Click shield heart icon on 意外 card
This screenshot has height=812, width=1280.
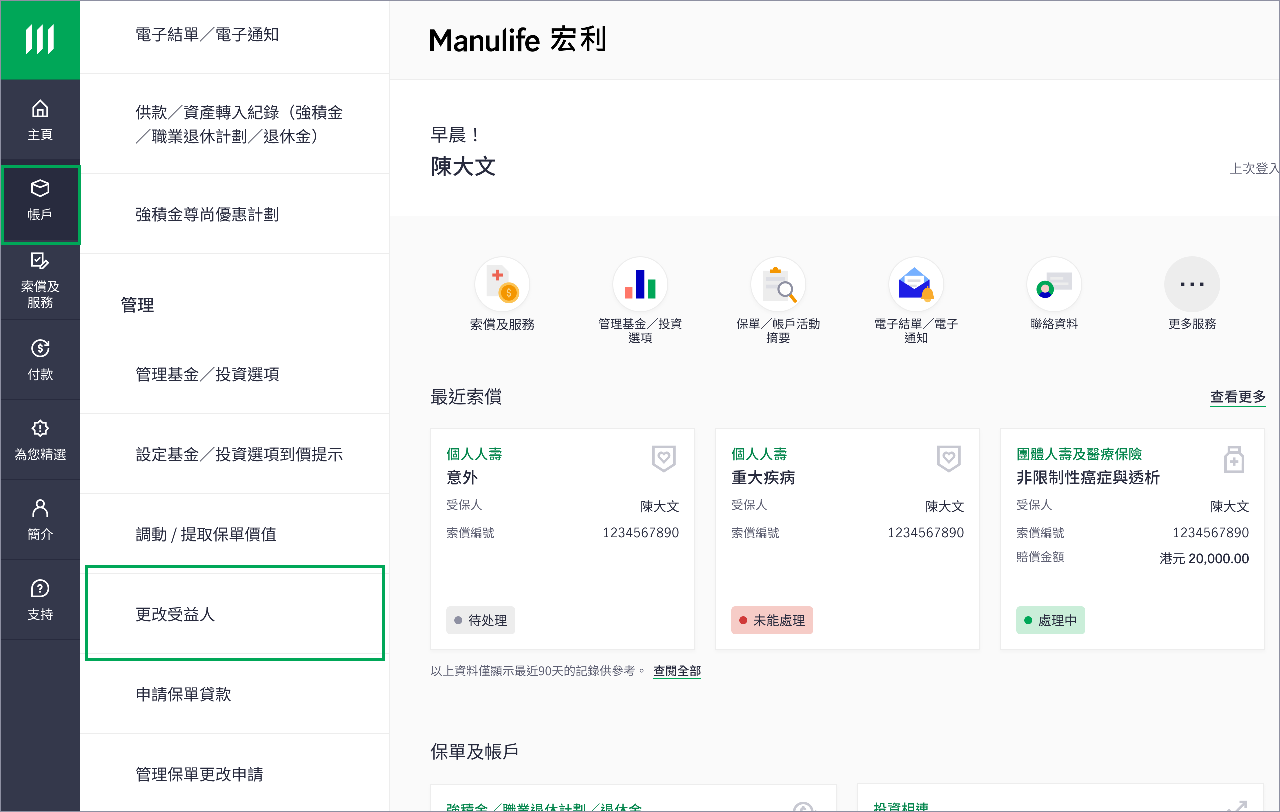664,459
